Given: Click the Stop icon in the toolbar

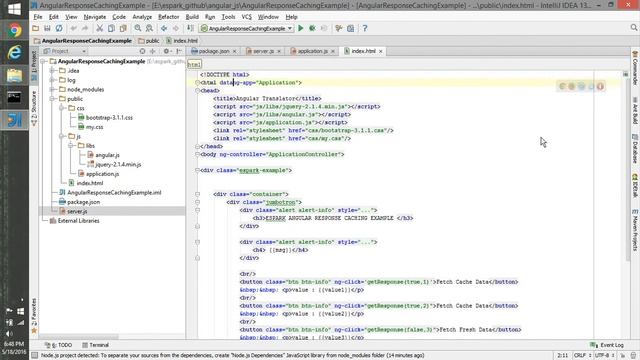Looking at the screenshot, I should point(324,28).
